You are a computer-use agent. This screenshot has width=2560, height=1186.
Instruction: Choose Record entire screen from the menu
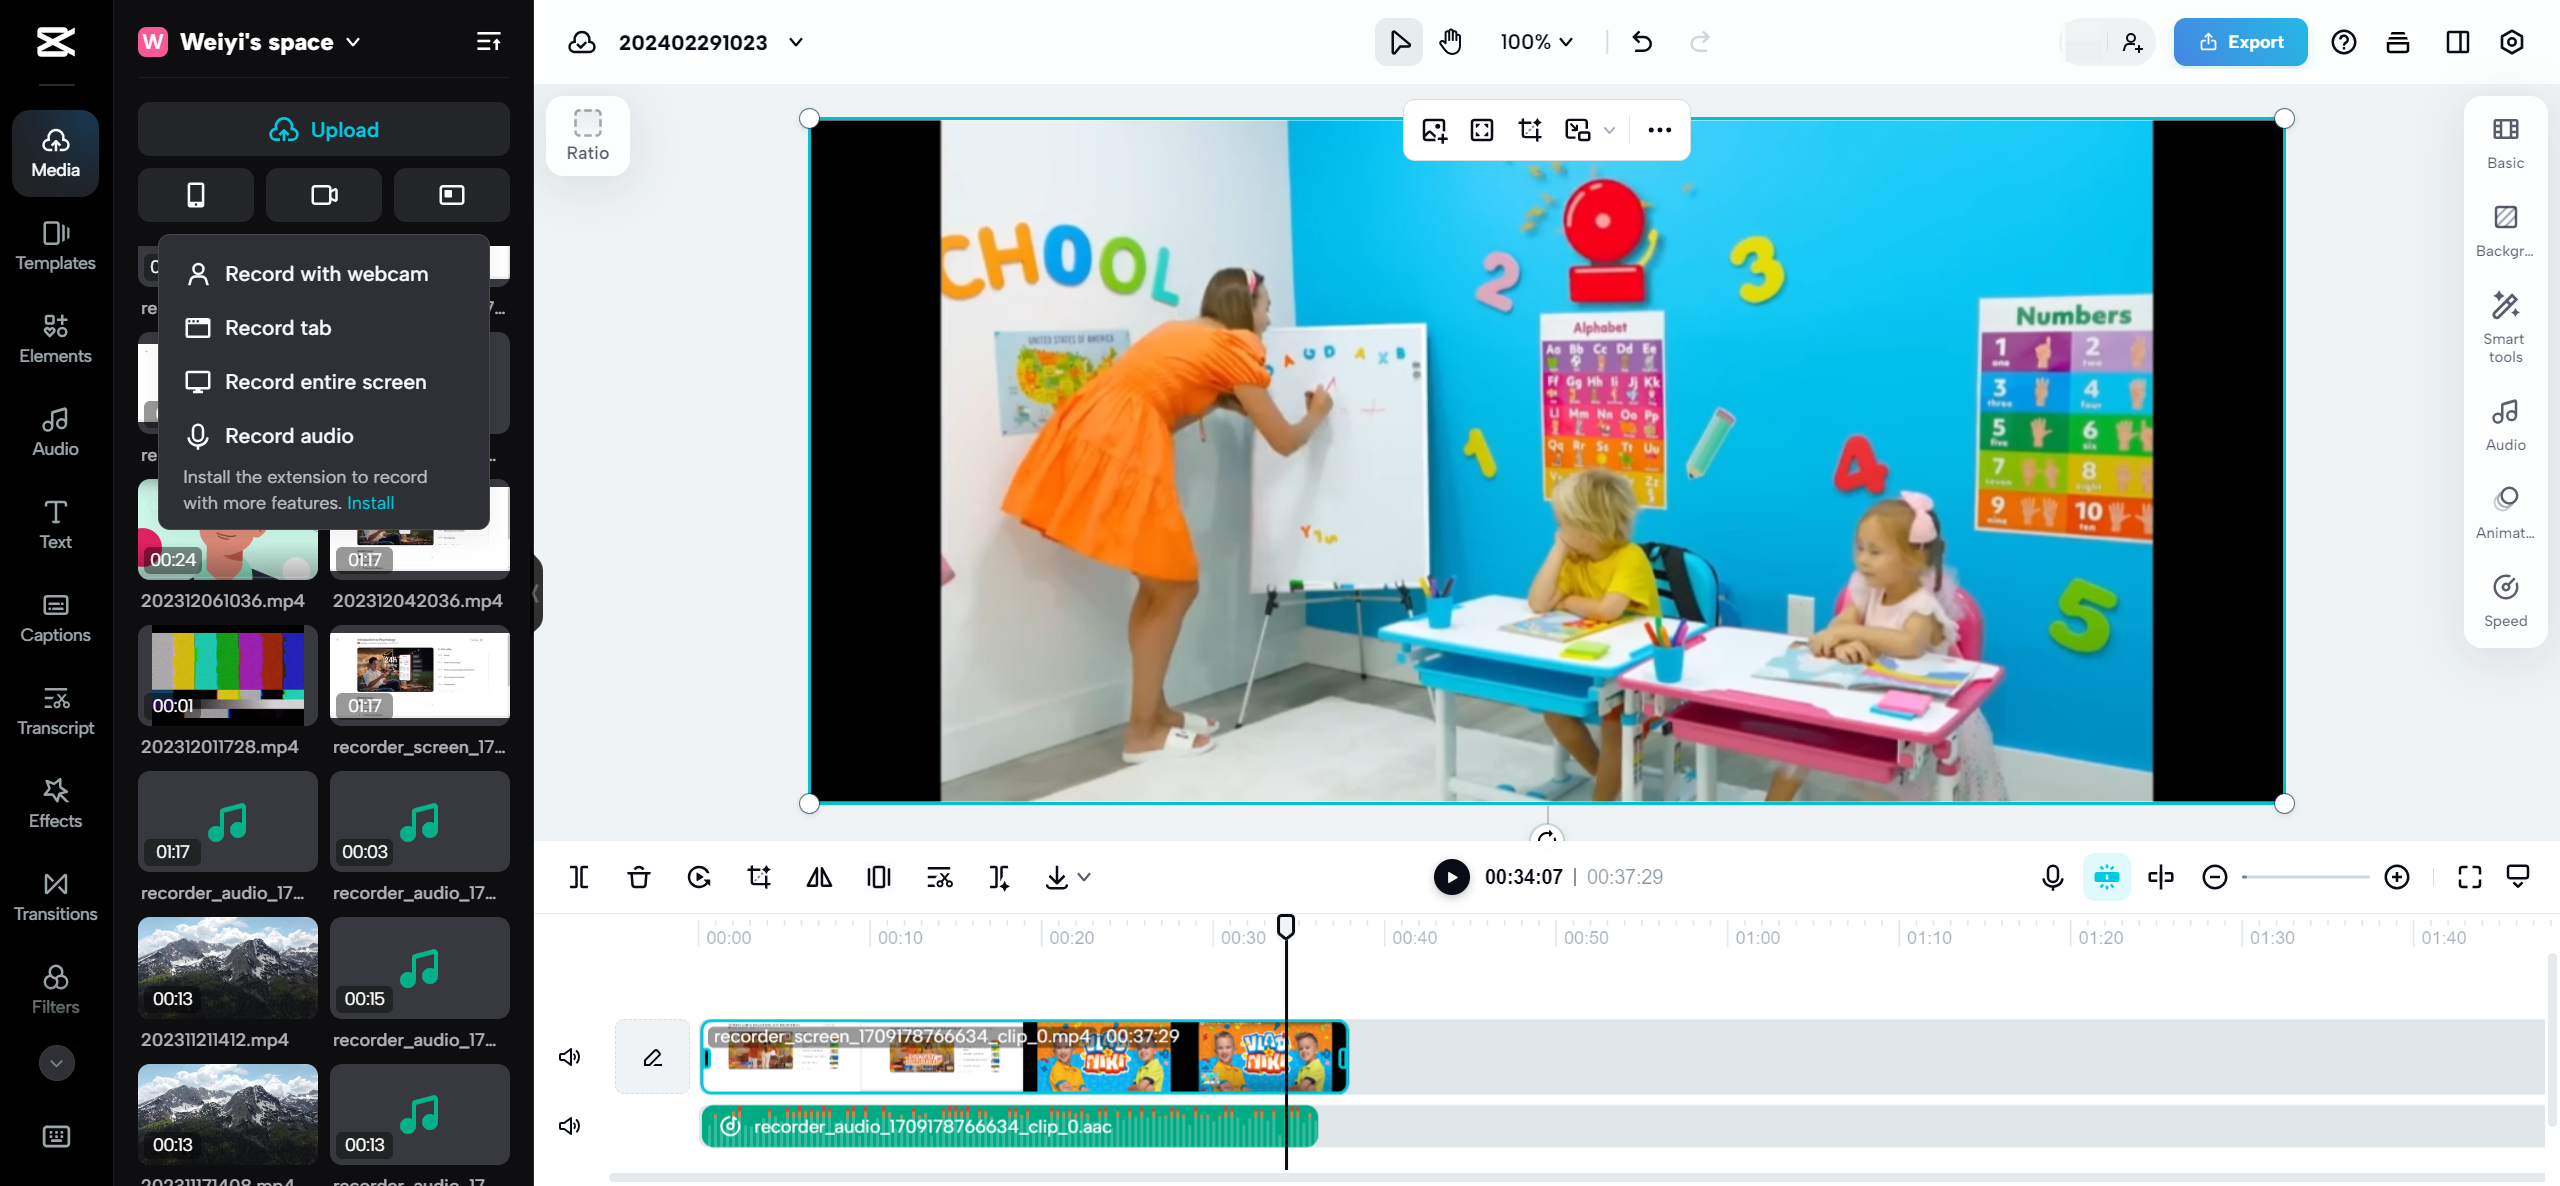point(325,381)
